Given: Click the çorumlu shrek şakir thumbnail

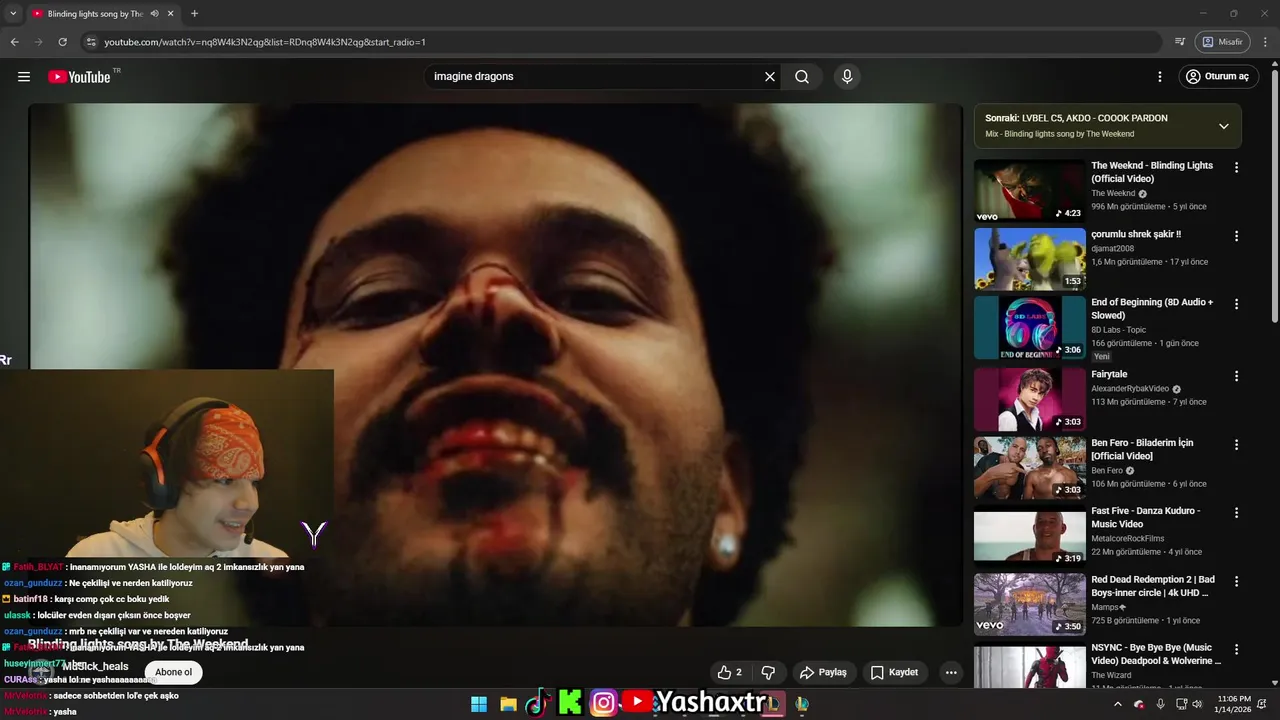Looking at the screenshot, I should click(1029, 259).
